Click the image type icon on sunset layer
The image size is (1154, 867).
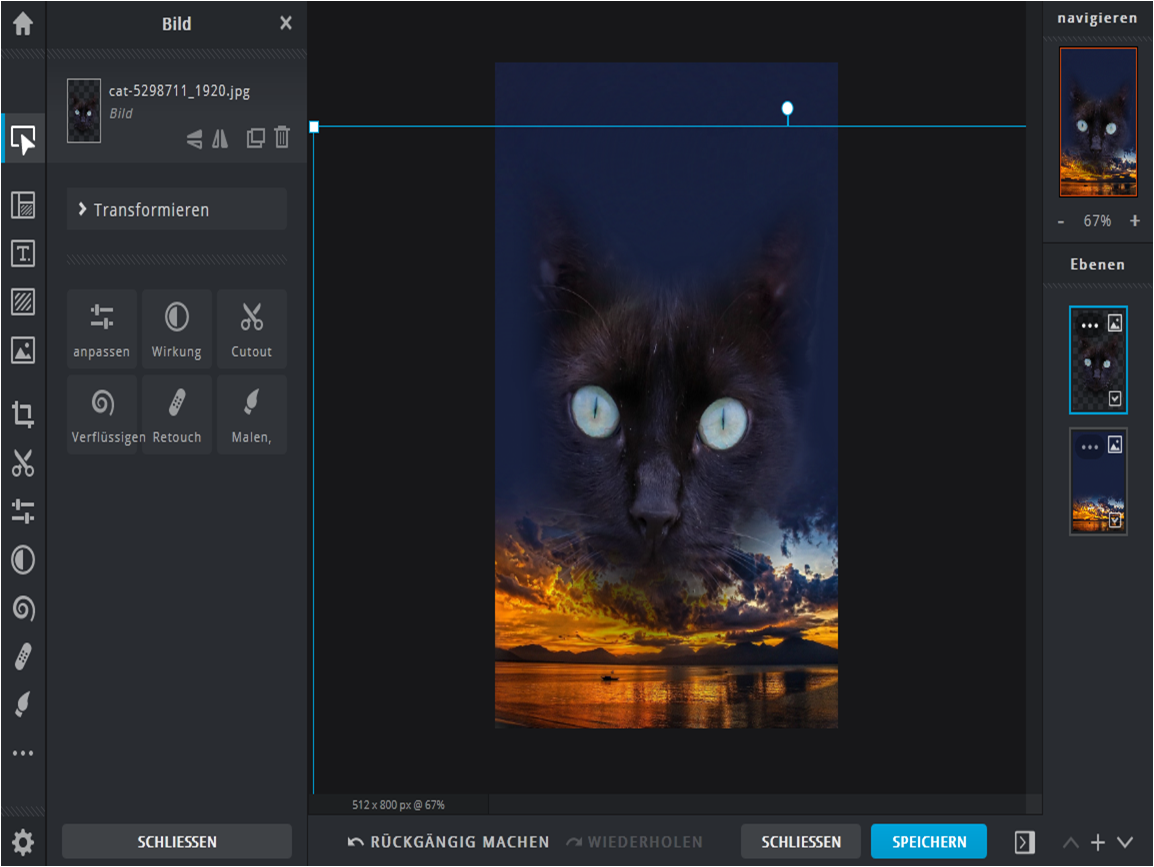[x=1115, y=445]
